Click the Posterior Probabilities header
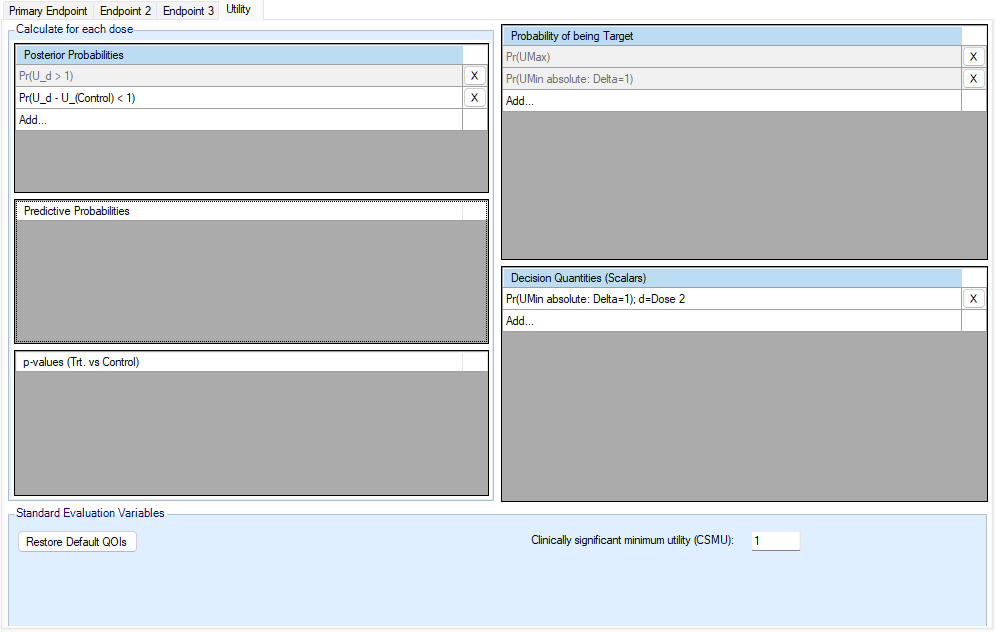The height and width of the screenshot is (632, 995). 240,55
